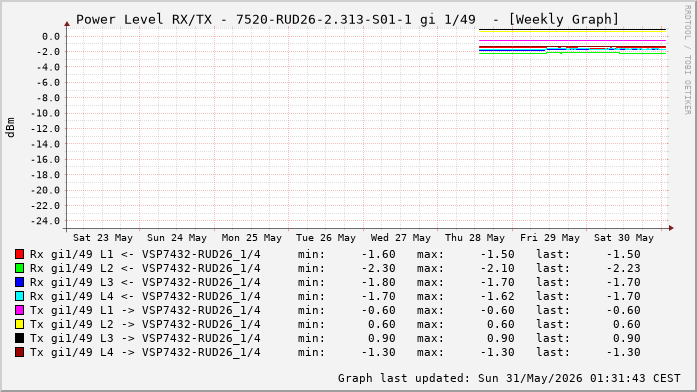697x392 pixels.
Task: Click the Sat 30 May axis label
Action: click(x=624, y=238)
